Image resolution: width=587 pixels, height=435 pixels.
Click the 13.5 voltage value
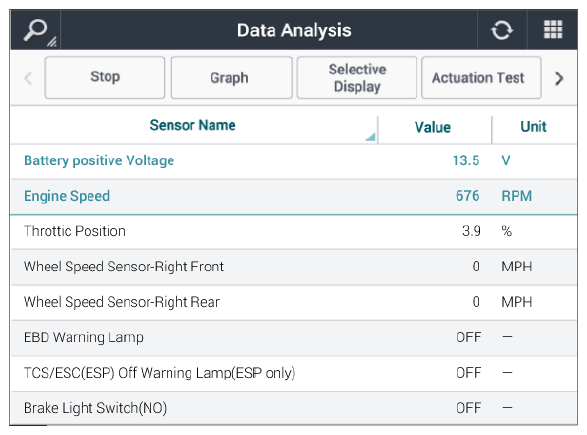point(466,161)
